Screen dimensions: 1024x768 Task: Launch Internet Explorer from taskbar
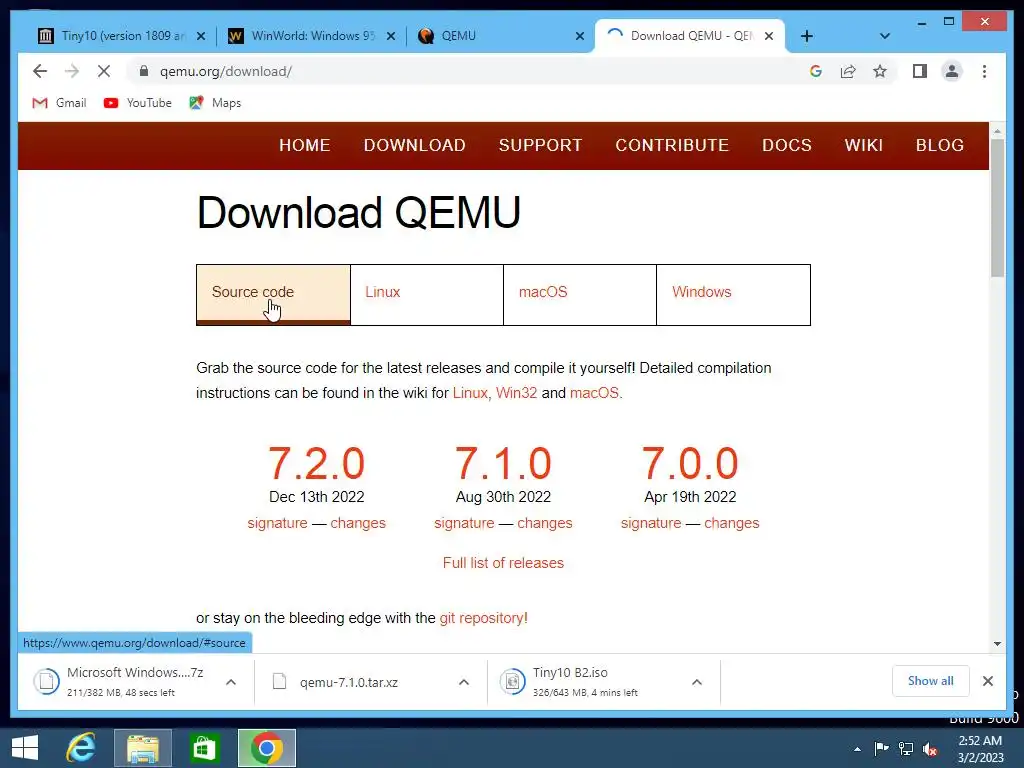pos(80,748)
